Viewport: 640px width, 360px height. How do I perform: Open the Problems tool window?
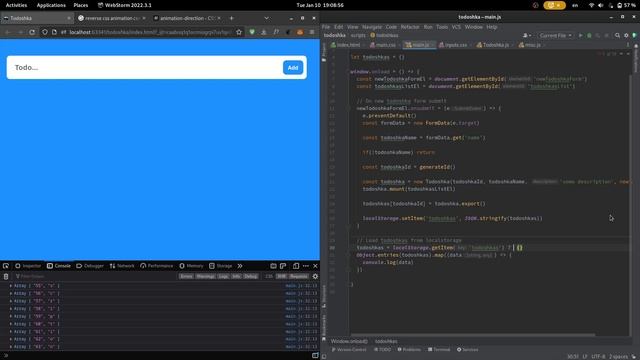tap(409, 349)
